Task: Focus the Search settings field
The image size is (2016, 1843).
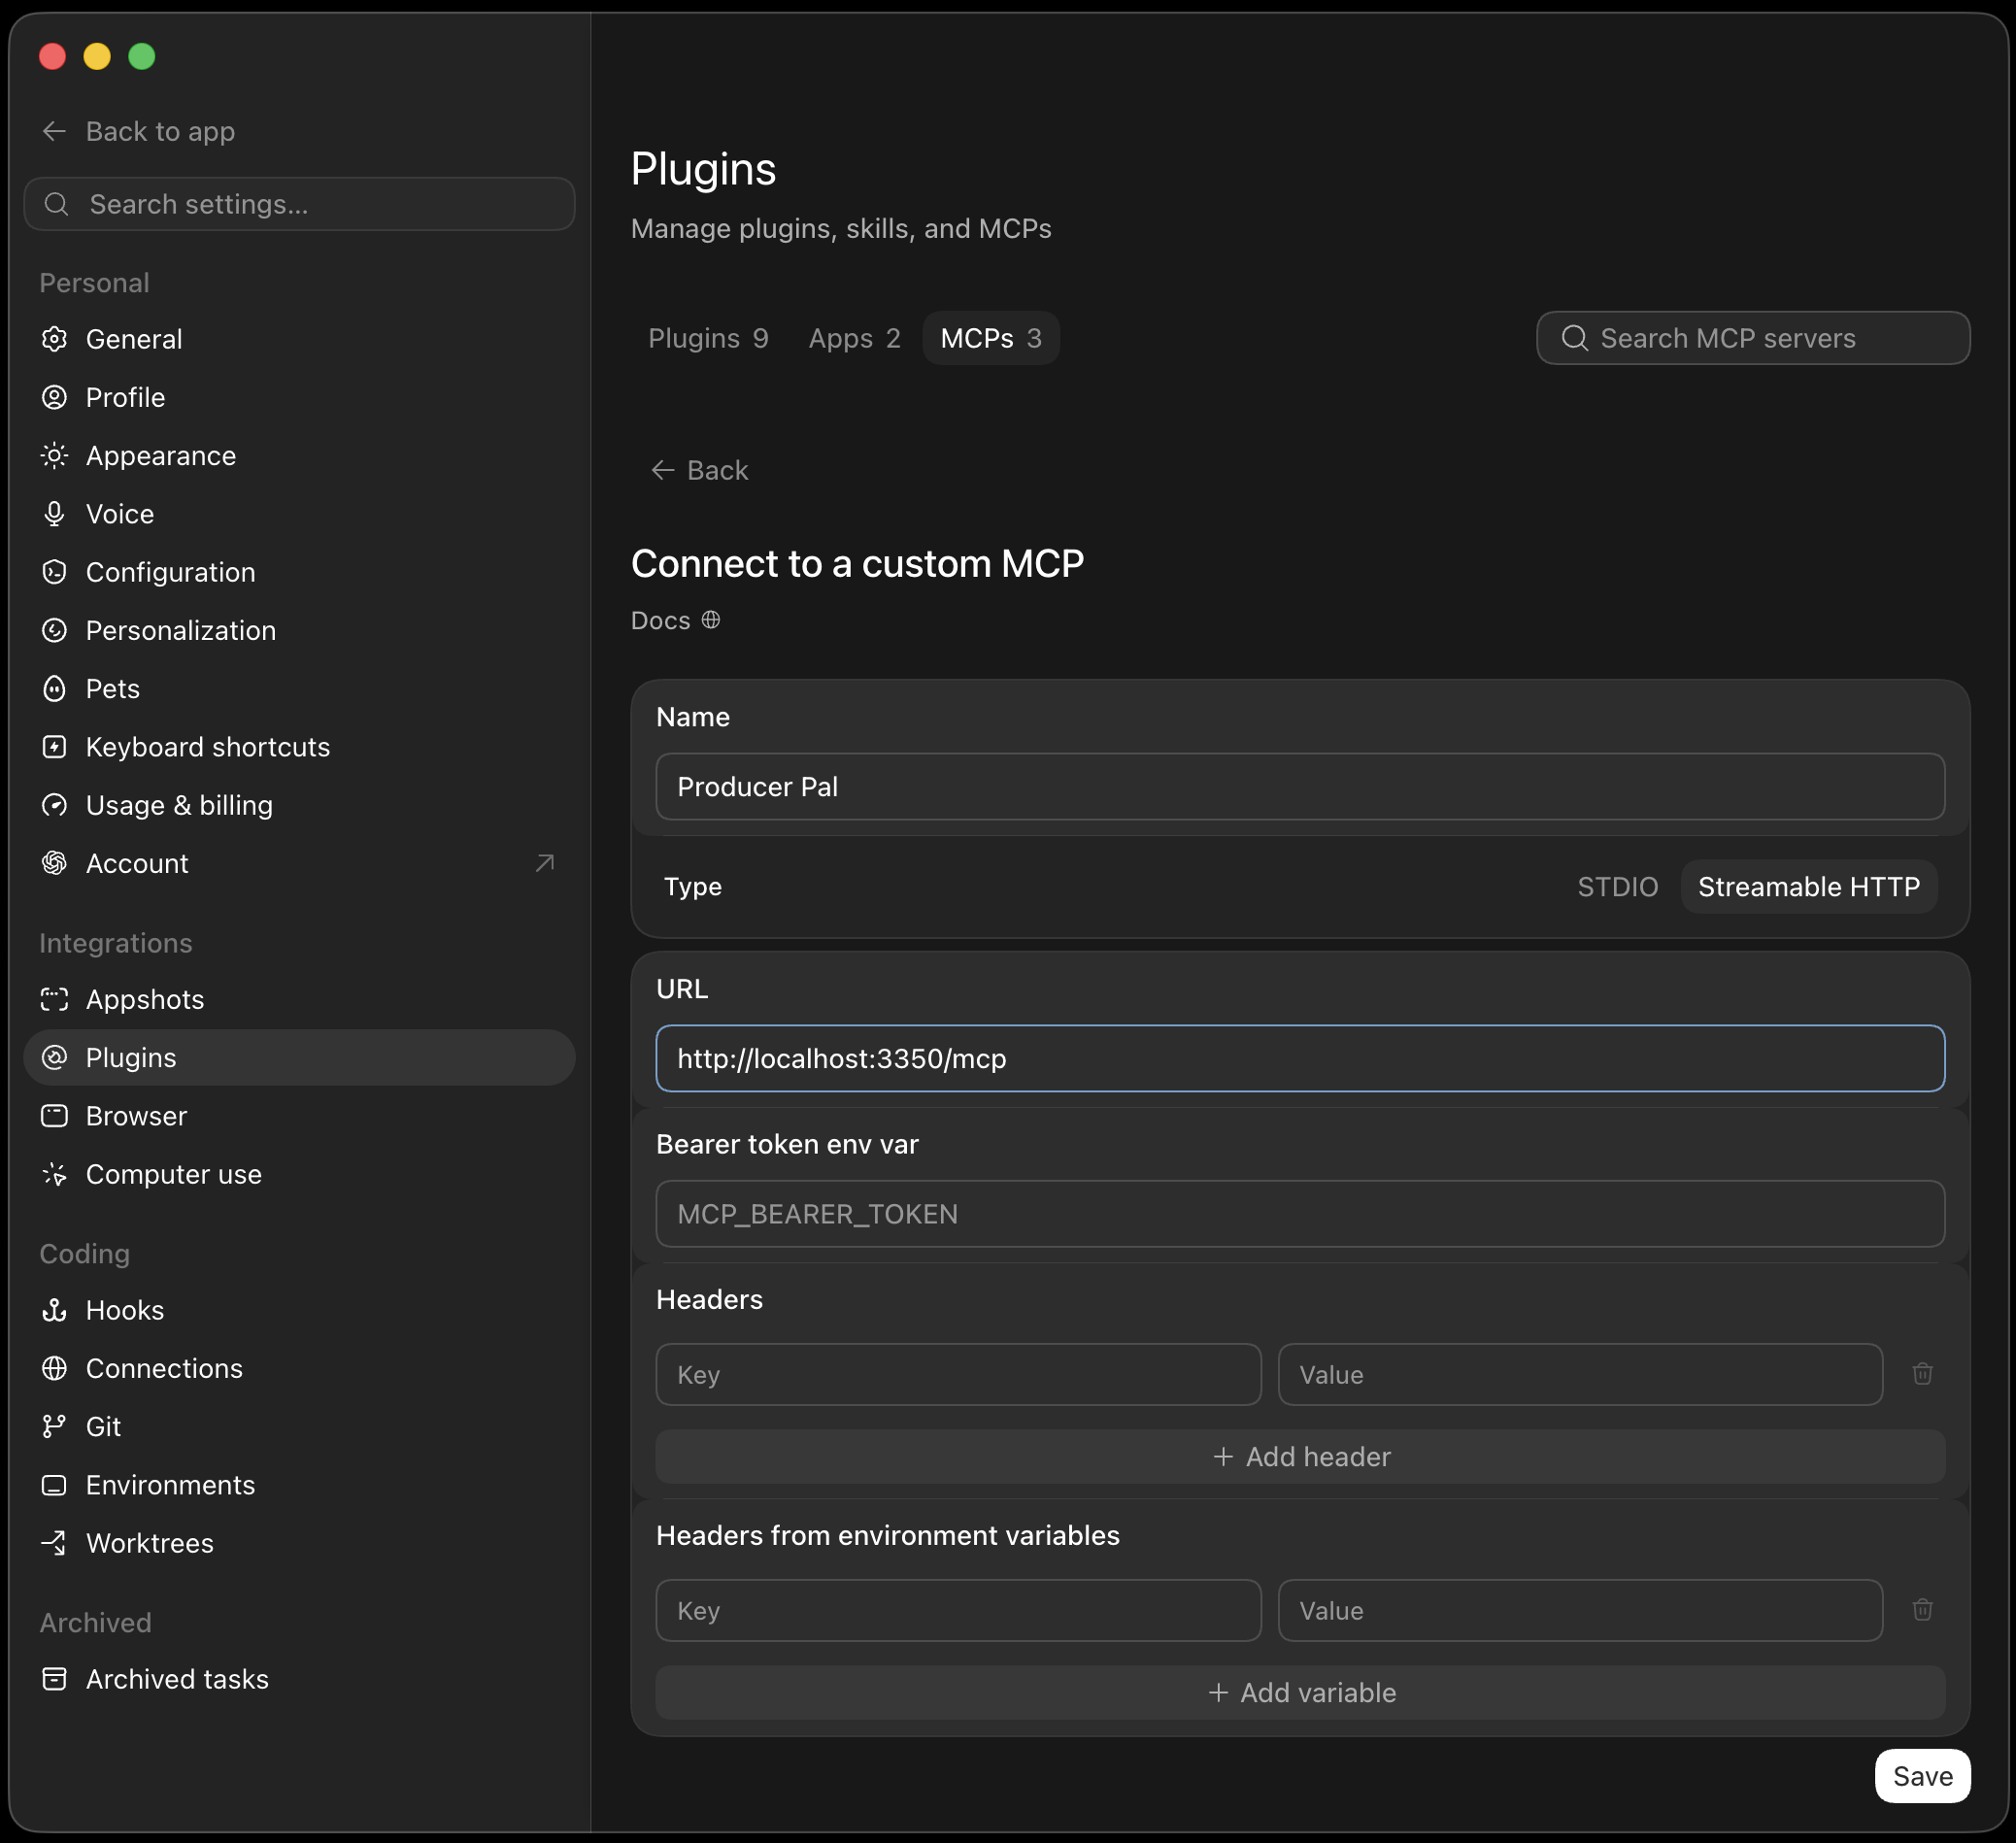Action: tap(299, 204)
